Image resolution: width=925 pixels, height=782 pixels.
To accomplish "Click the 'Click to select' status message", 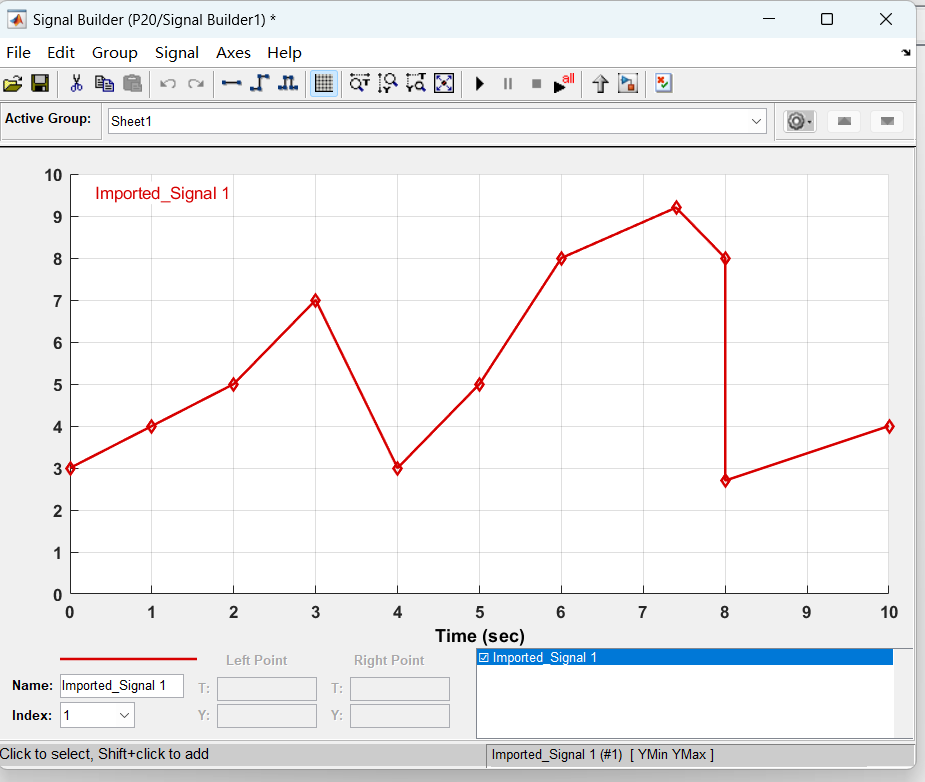I will (x=104, y=754).
